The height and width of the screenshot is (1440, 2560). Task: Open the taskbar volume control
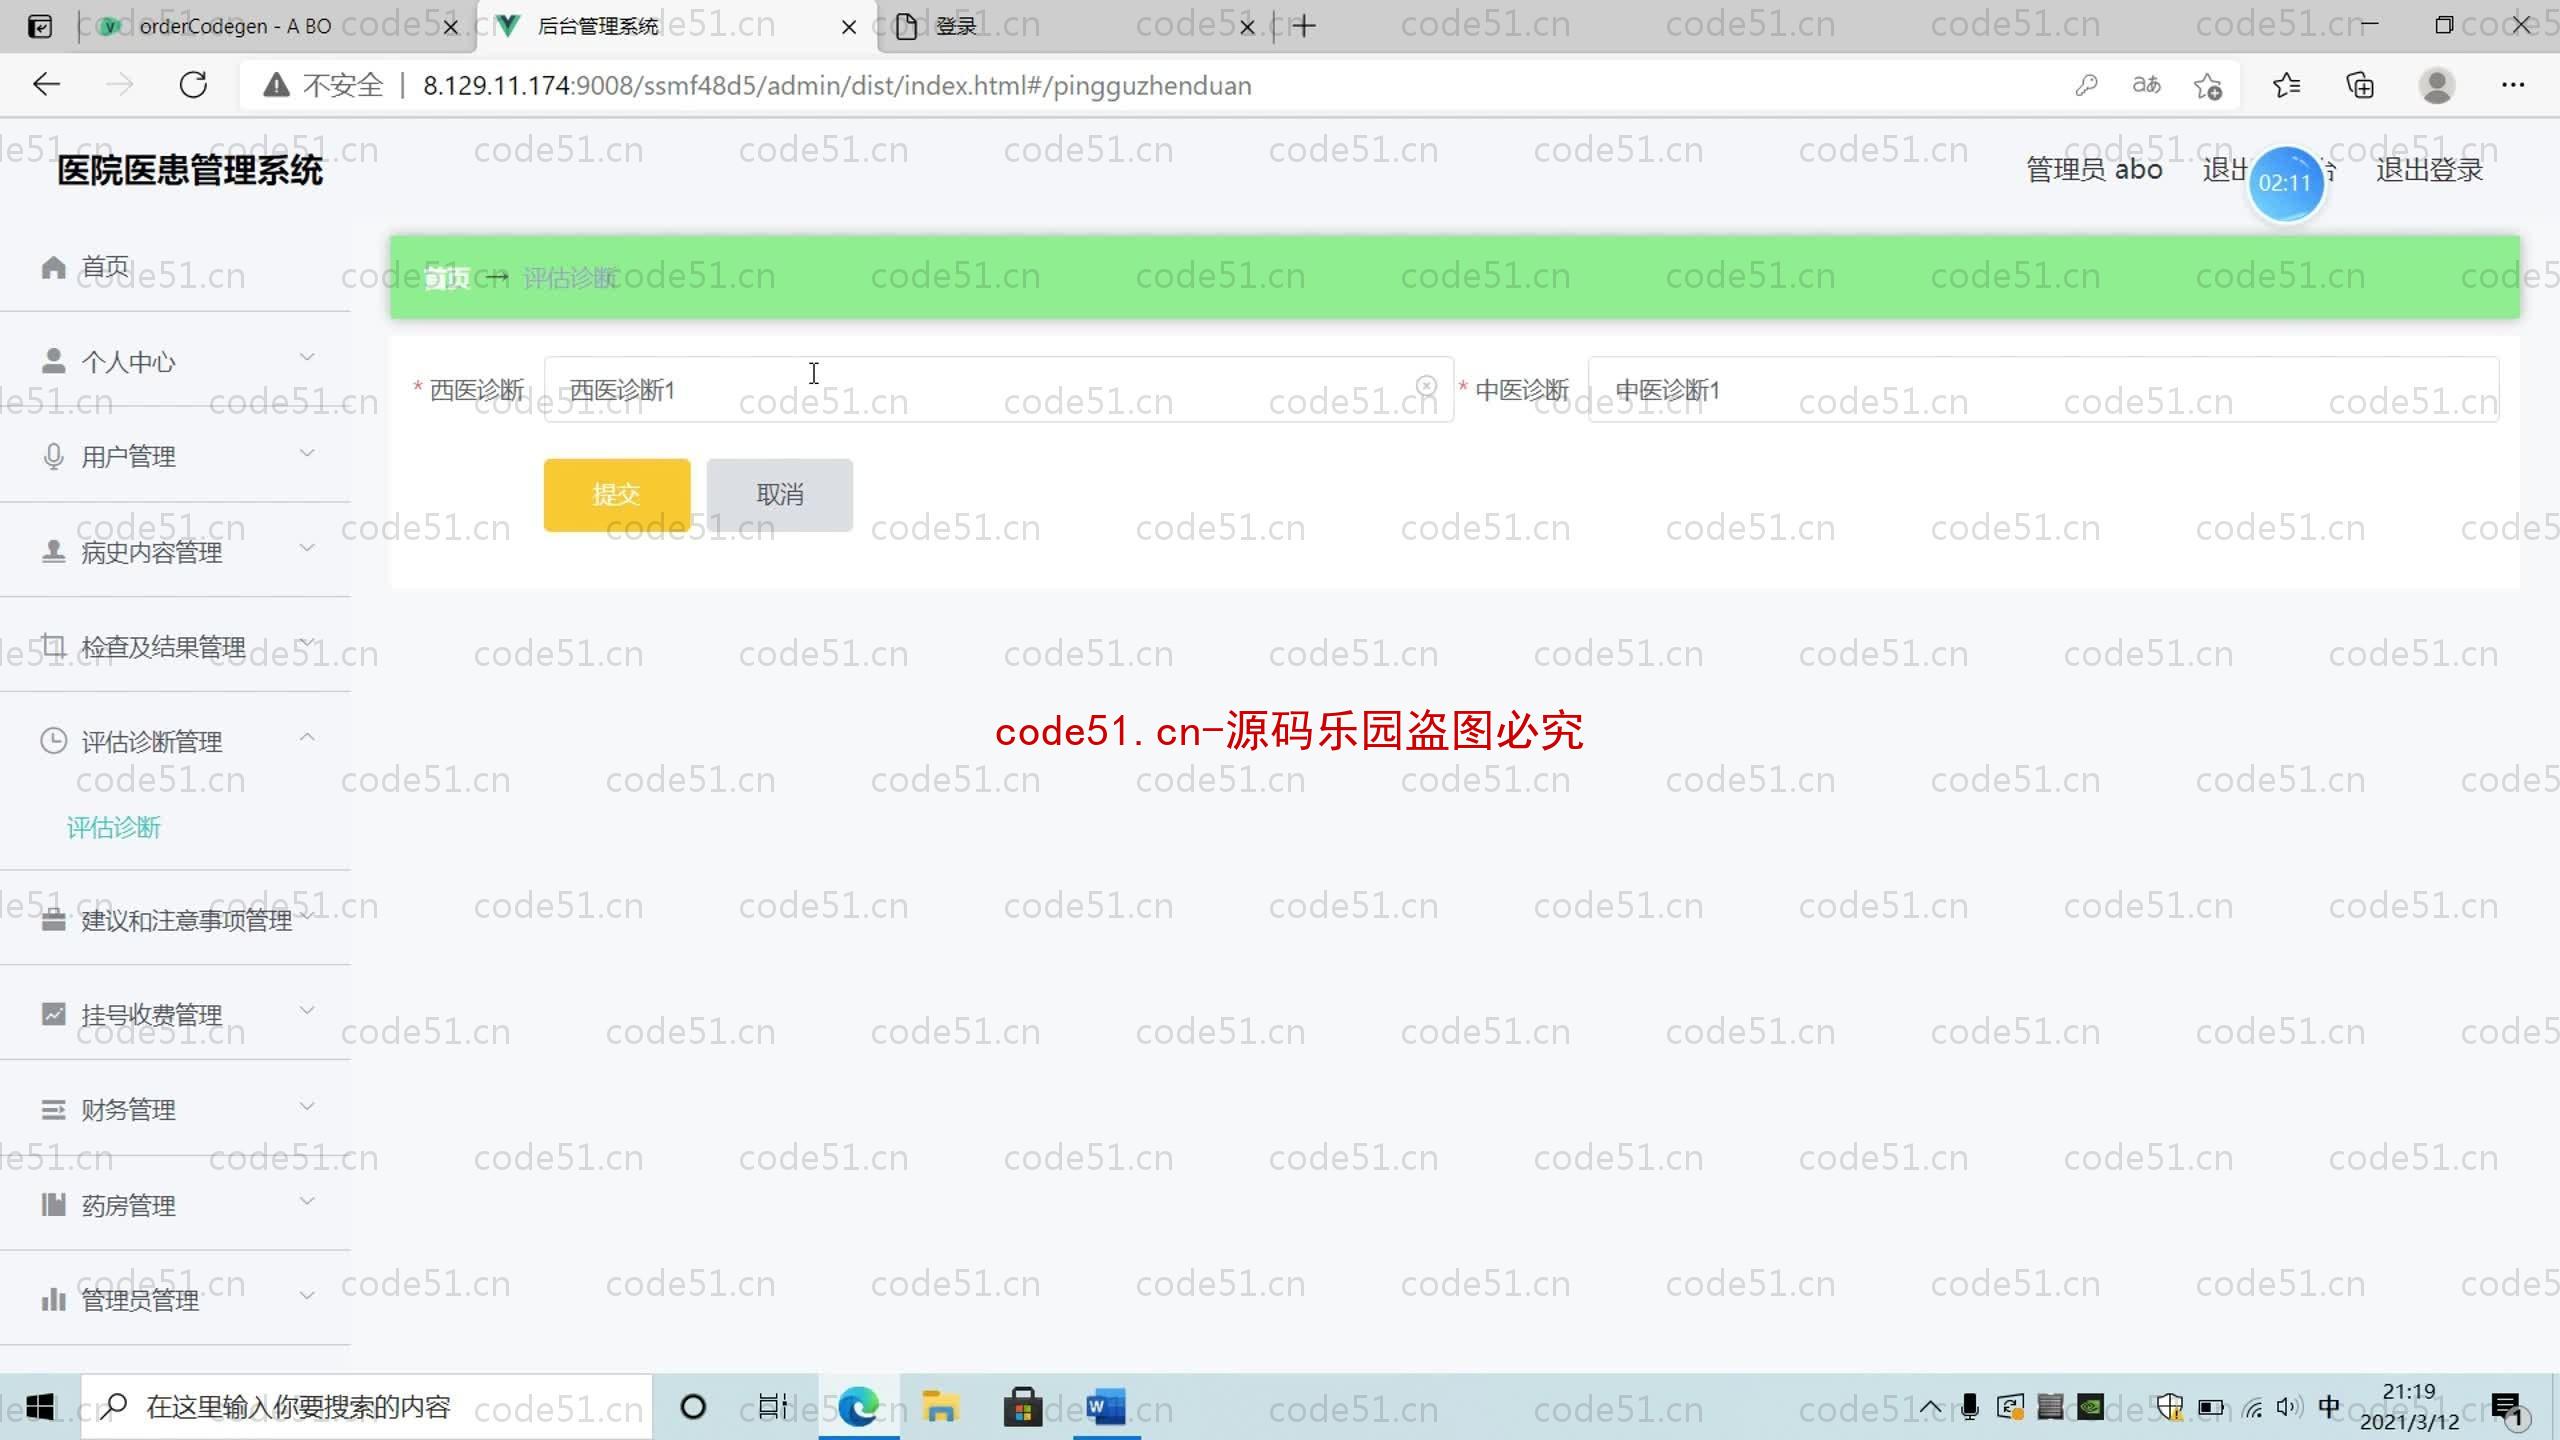point(2288,1407)
